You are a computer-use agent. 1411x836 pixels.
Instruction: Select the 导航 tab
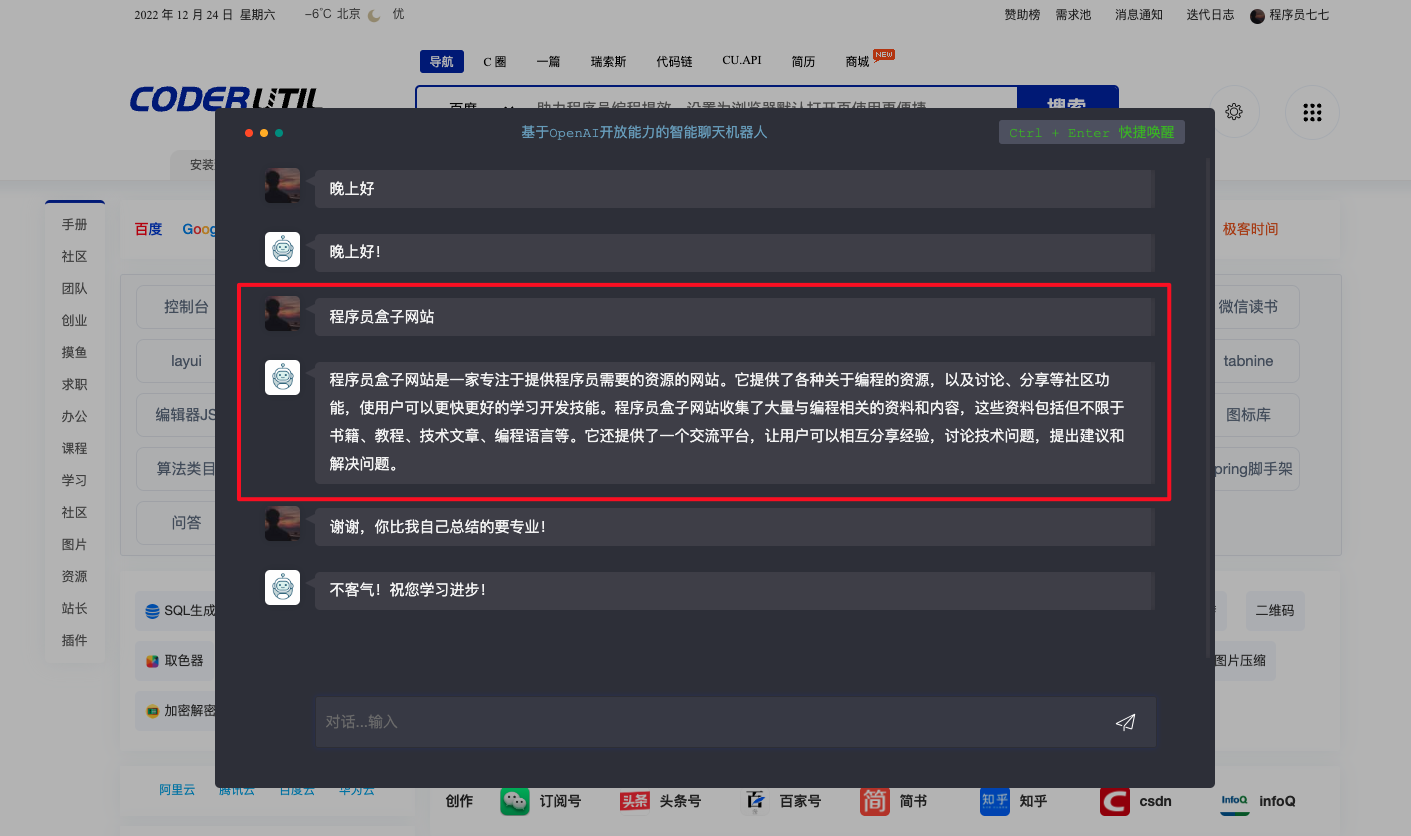[441, 62]
